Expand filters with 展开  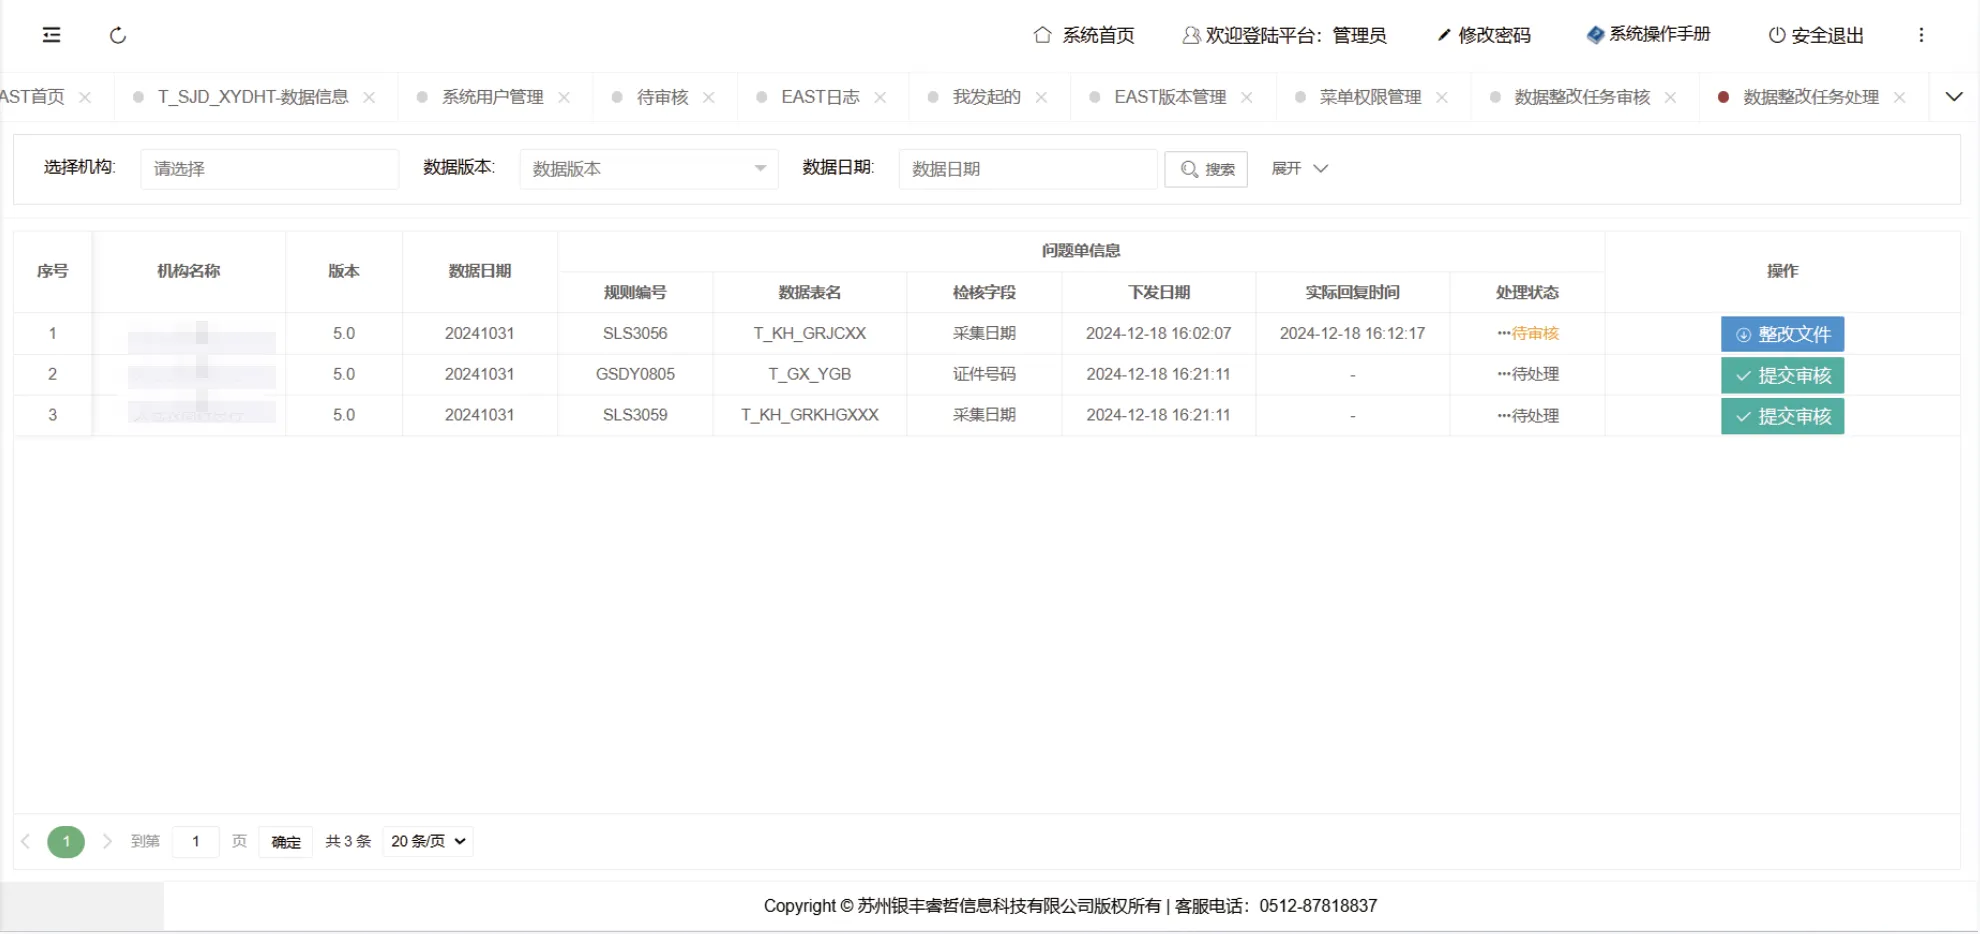click(x=1299, y=169)
